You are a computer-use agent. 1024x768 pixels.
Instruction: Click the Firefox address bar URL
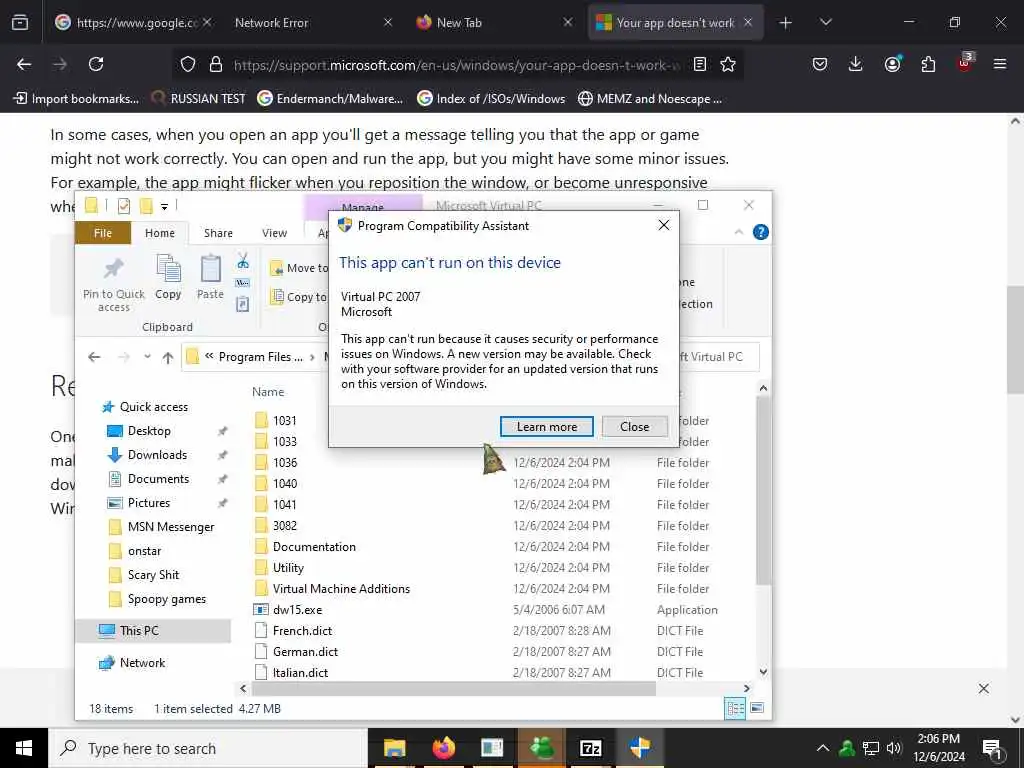coord(457,65)
